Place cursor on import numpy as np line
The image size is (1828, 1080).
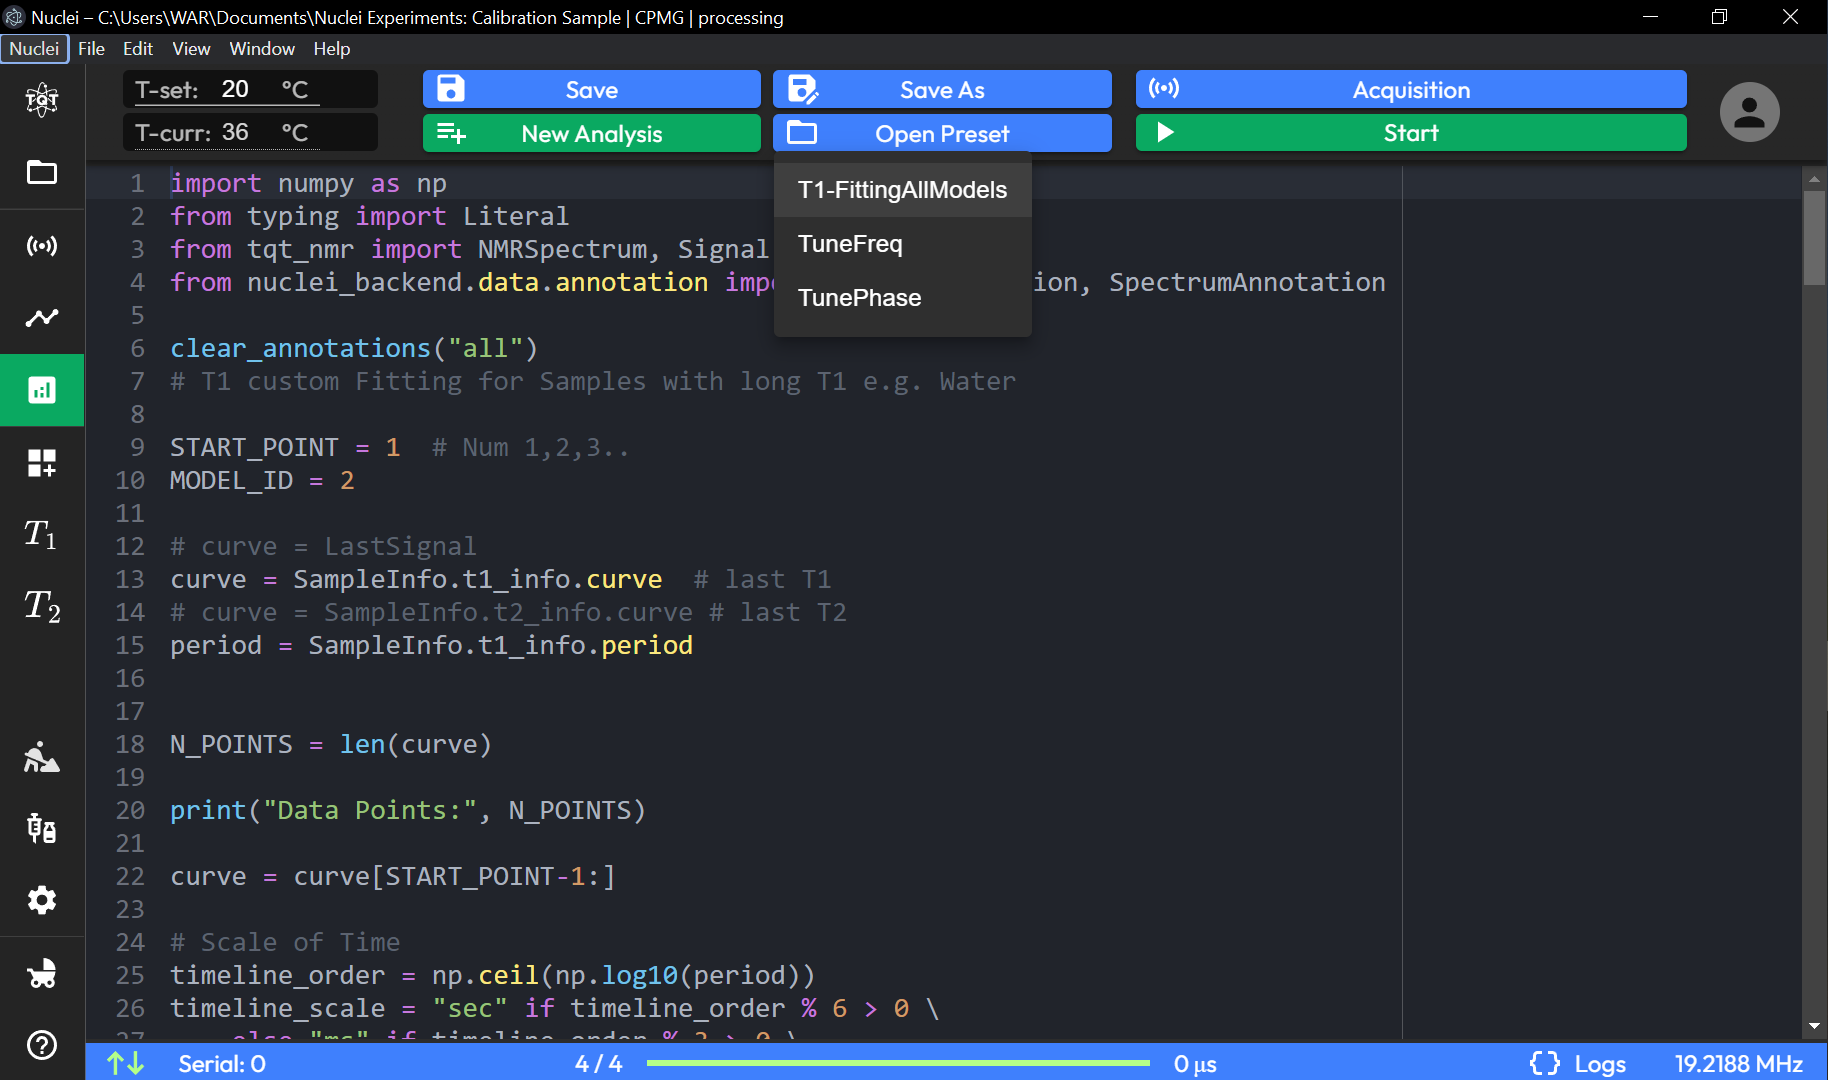(308, 183)
